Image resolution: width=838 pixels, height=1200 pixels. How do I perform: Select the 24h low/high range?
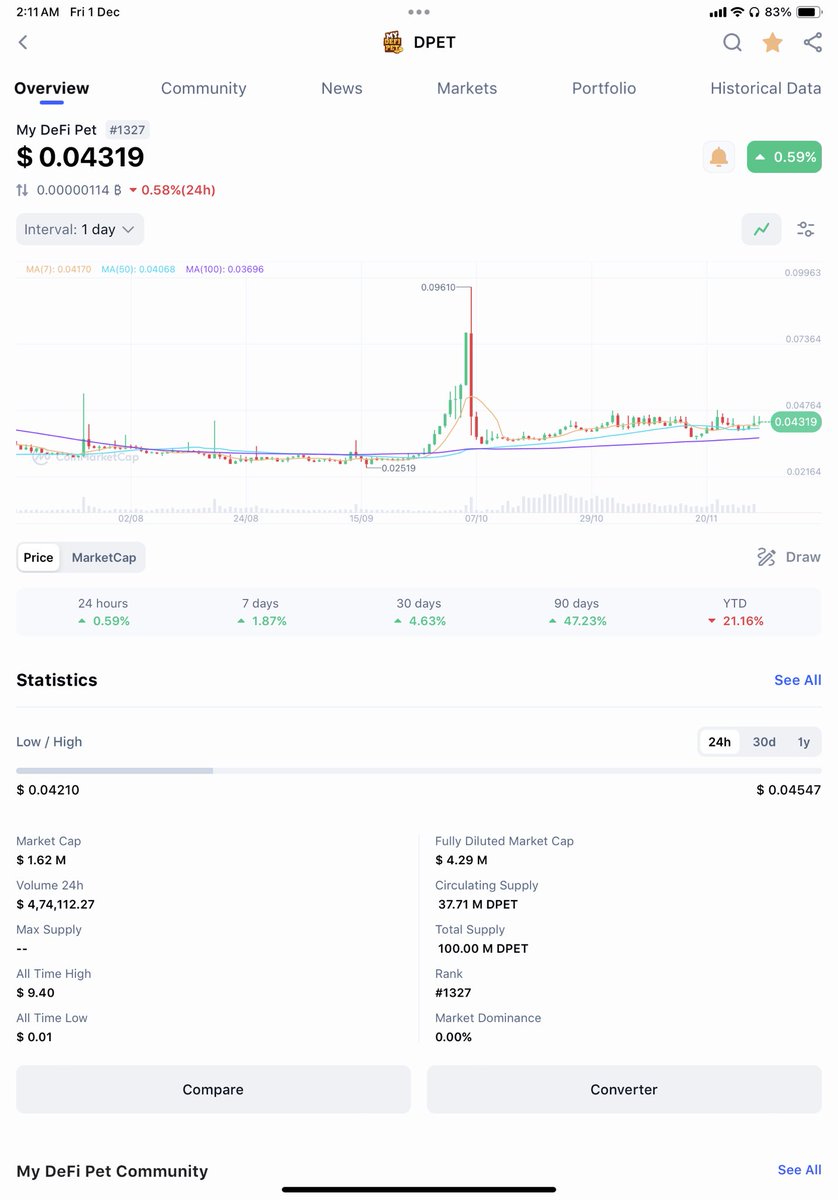point(719,742)
